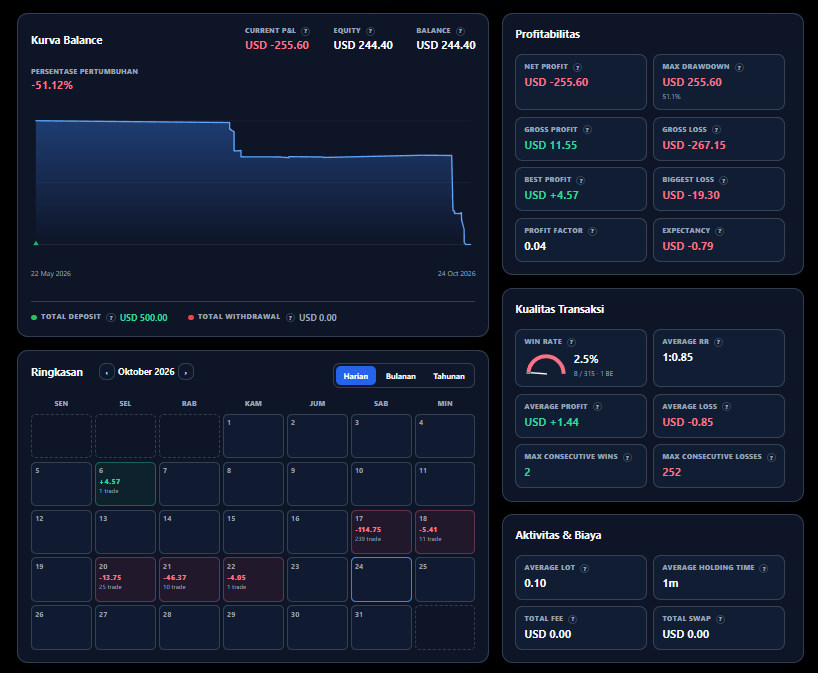
Task: Click the 24 Oct 2026 chart end date
Action: coord(456,274)
